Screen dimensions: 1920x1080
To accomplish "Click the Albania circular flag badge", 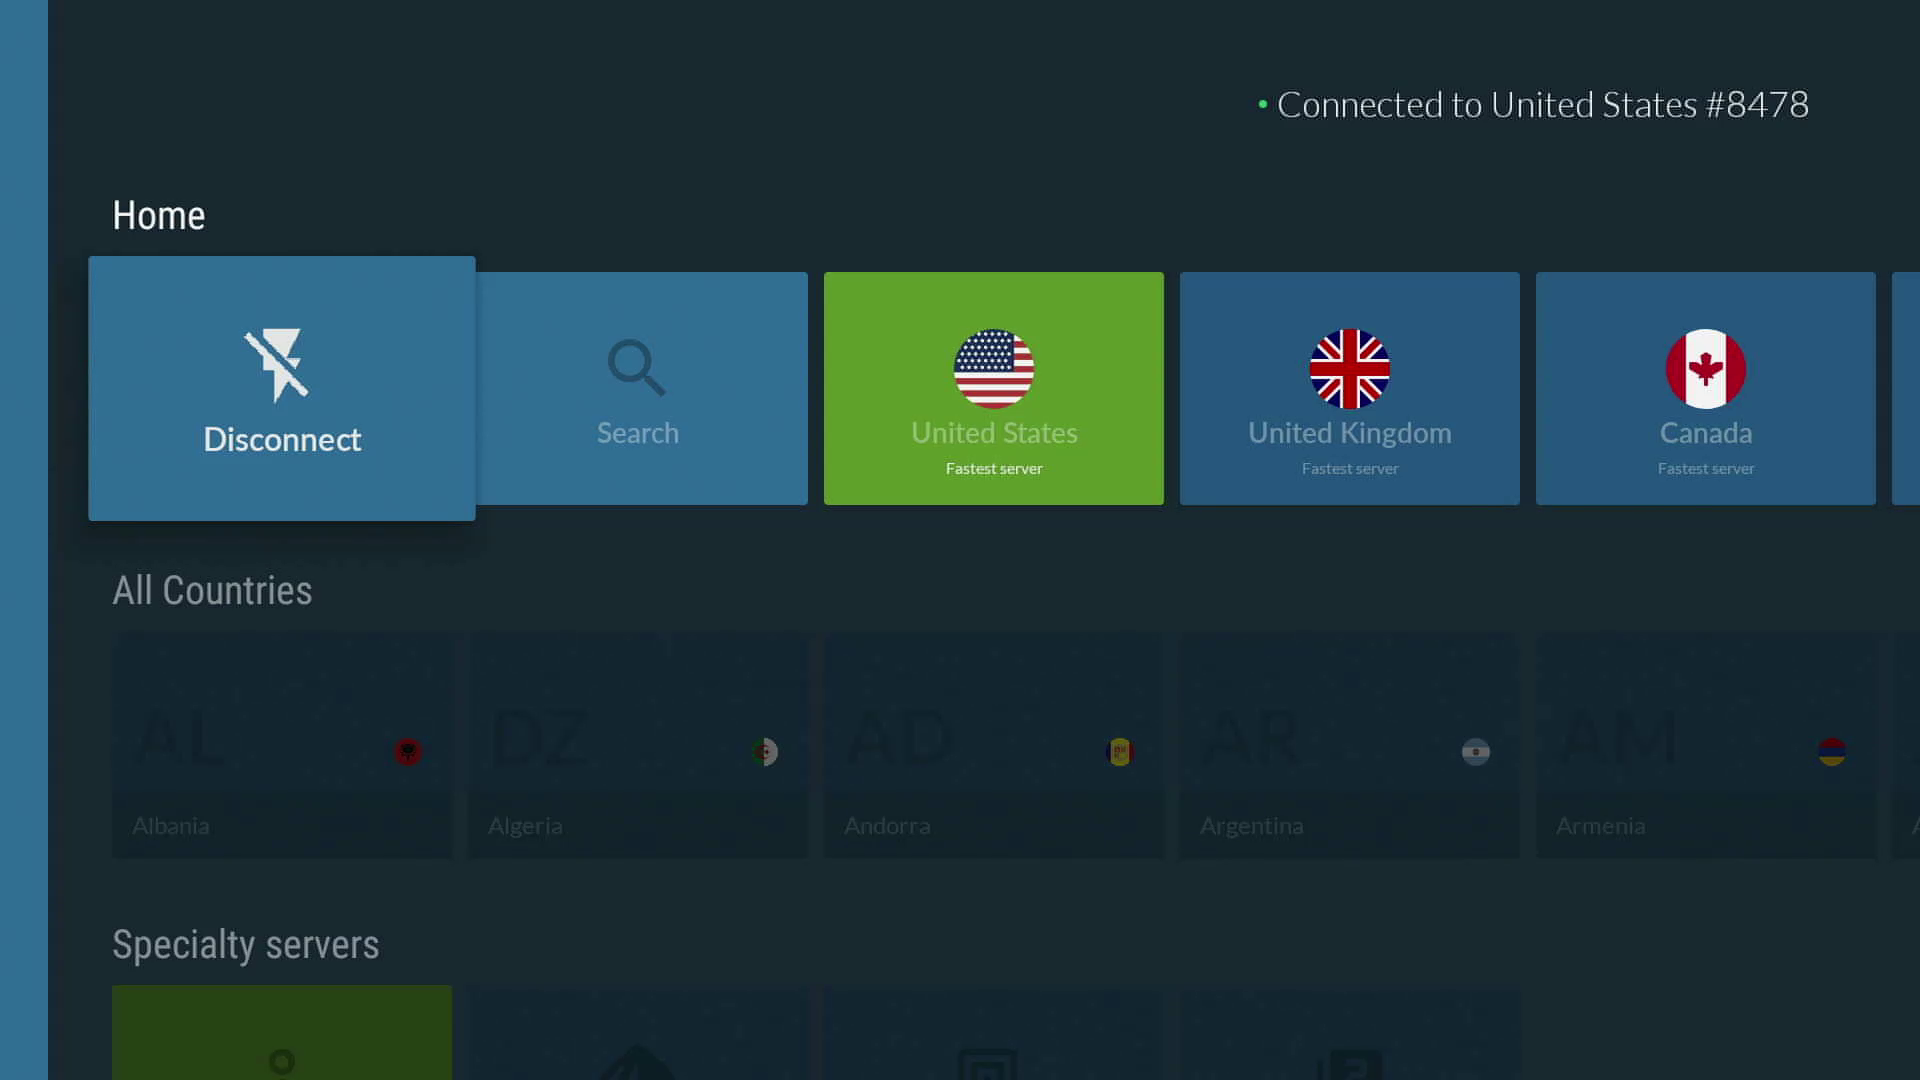I will tap(408, 751).
